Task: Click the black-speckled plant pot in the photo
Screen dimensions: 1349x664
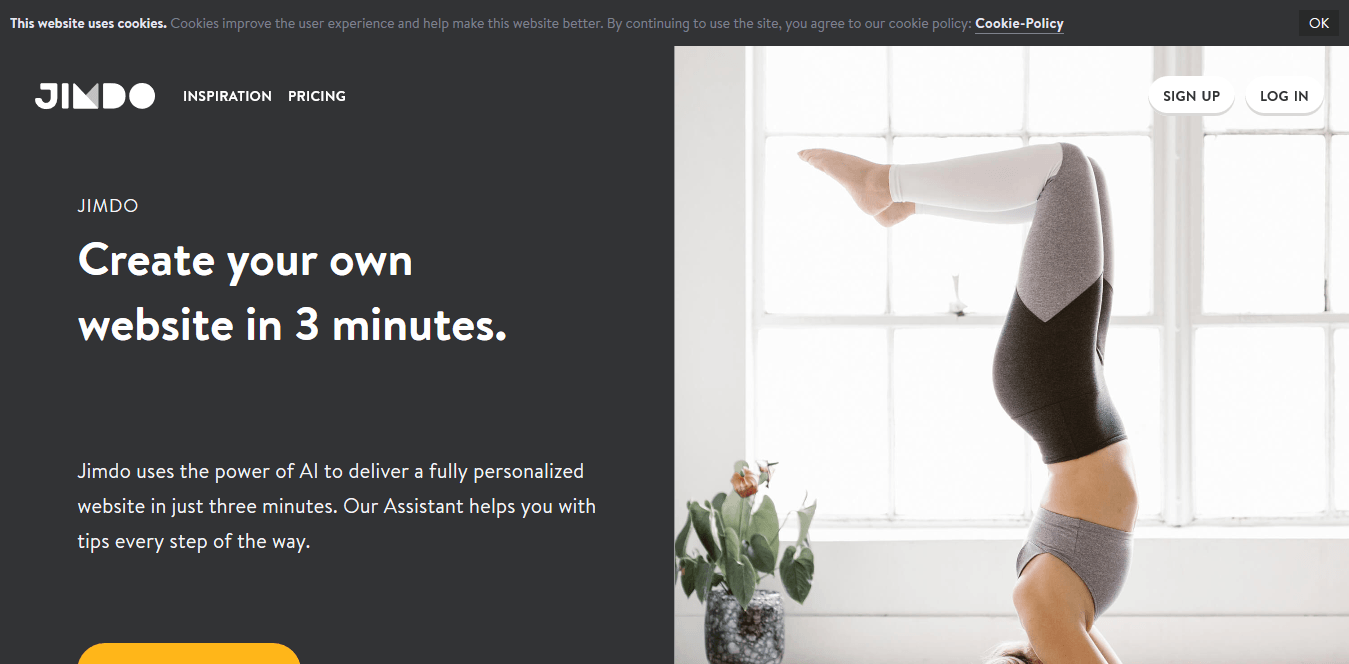Action: click(x=745, y=625)
